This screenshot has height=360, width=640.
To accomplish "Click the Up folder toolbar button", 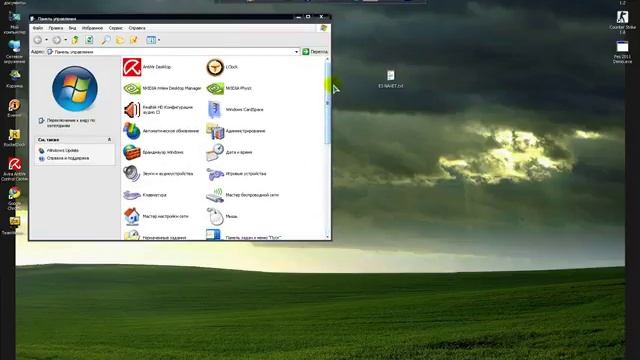I will tap(75, 40).
